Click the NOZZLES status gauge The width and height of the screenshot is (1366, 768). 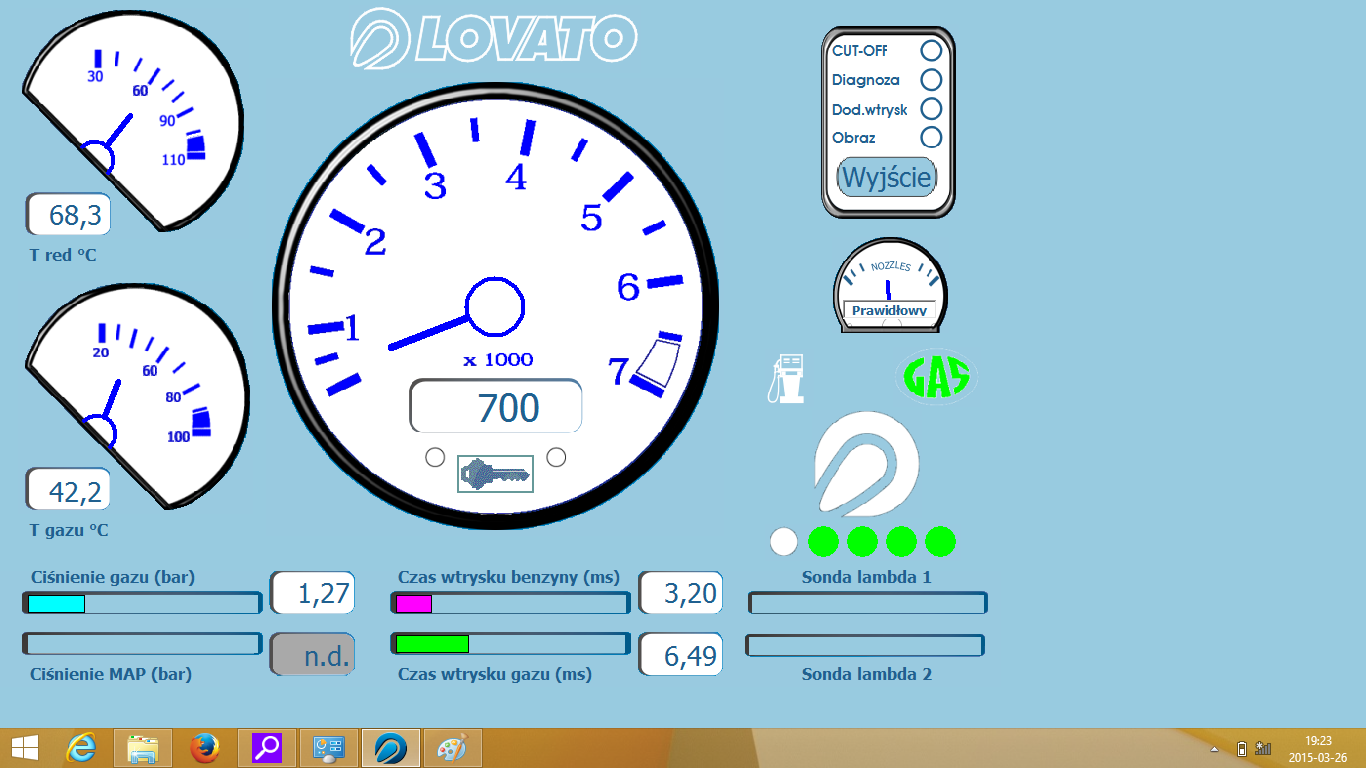890,285
